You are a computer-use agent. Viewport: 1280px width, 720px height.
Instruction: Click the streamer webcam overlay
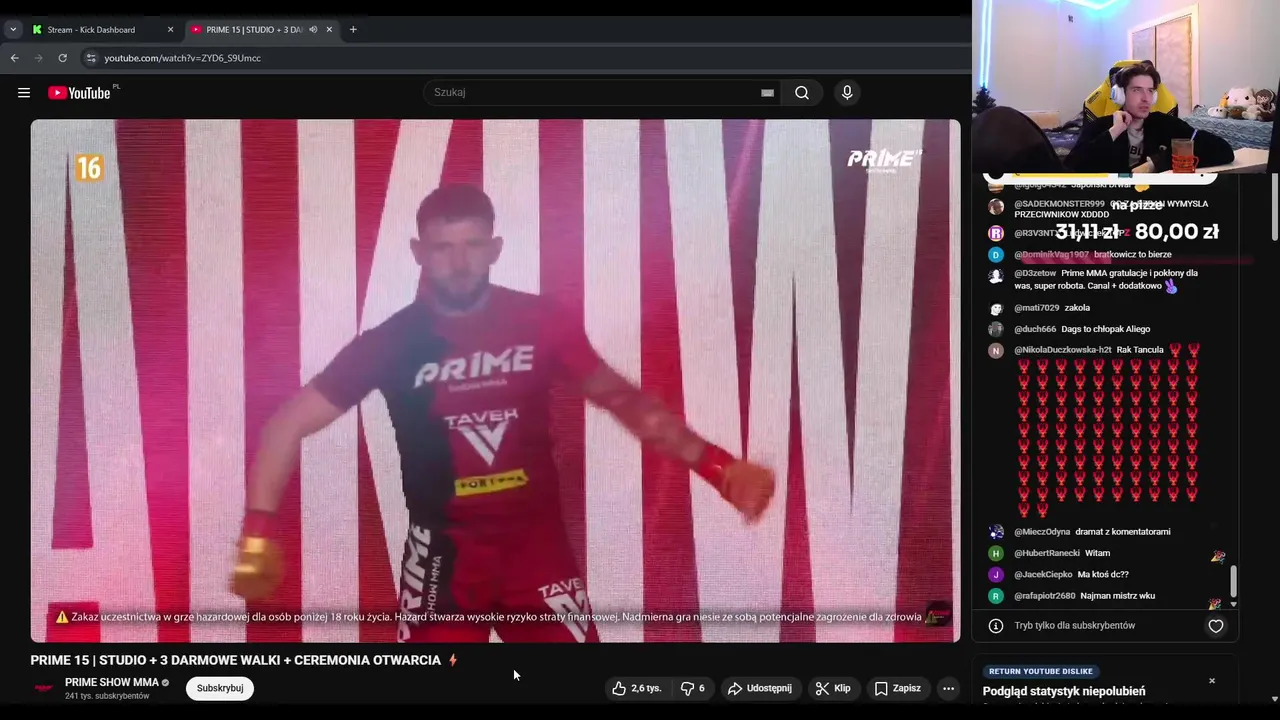coord(1126,86)
